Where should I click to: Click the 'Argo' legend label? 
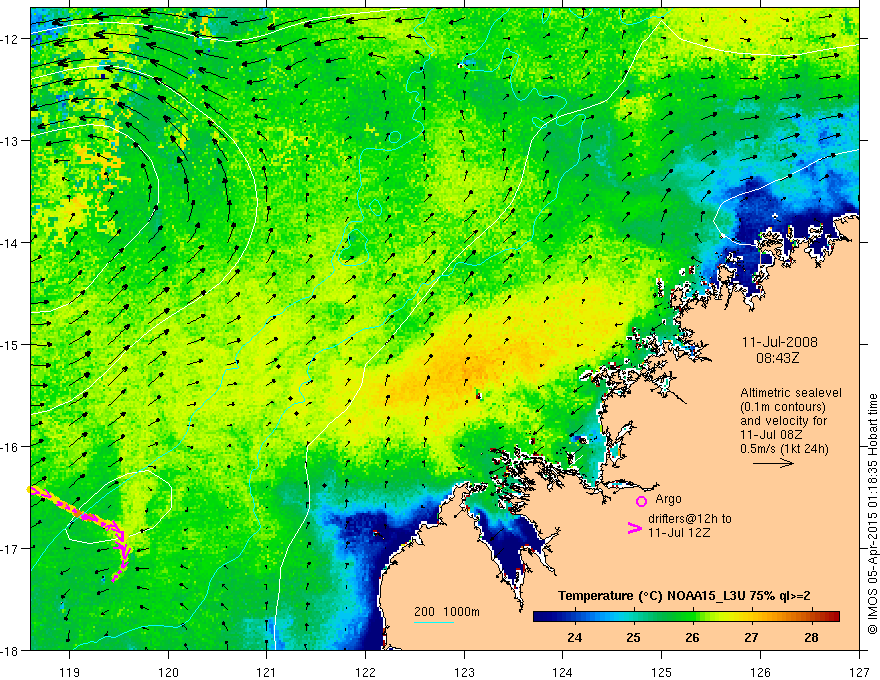pos(668,499)
